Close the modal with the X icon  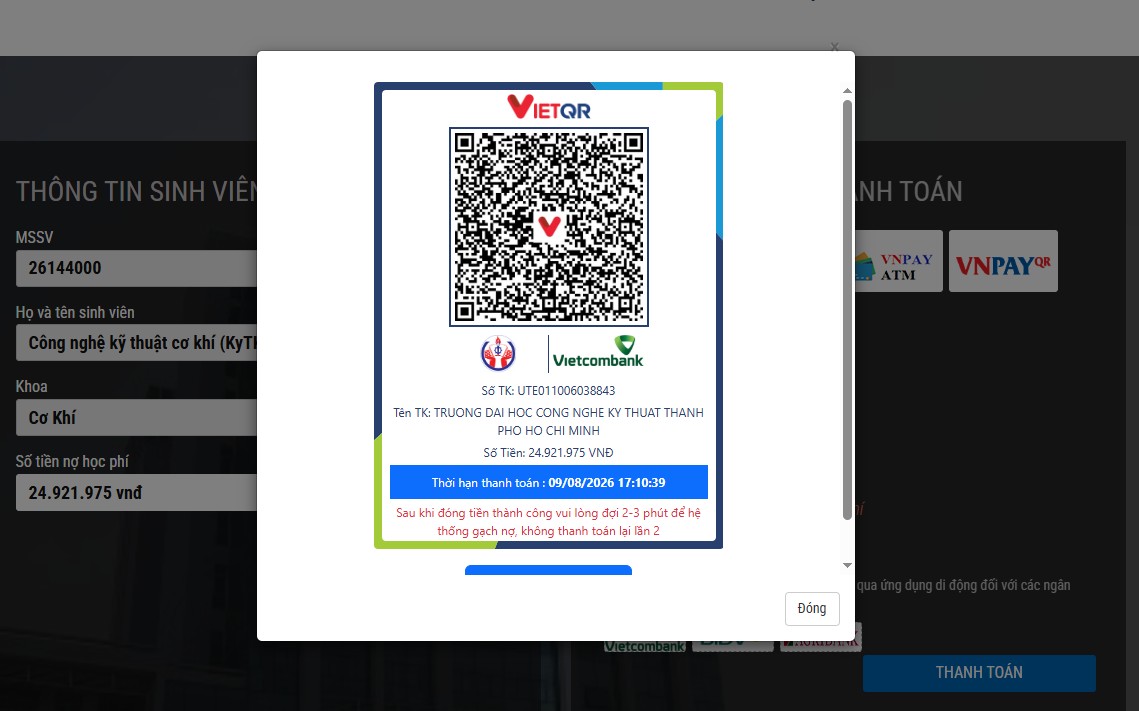[835, 46]
